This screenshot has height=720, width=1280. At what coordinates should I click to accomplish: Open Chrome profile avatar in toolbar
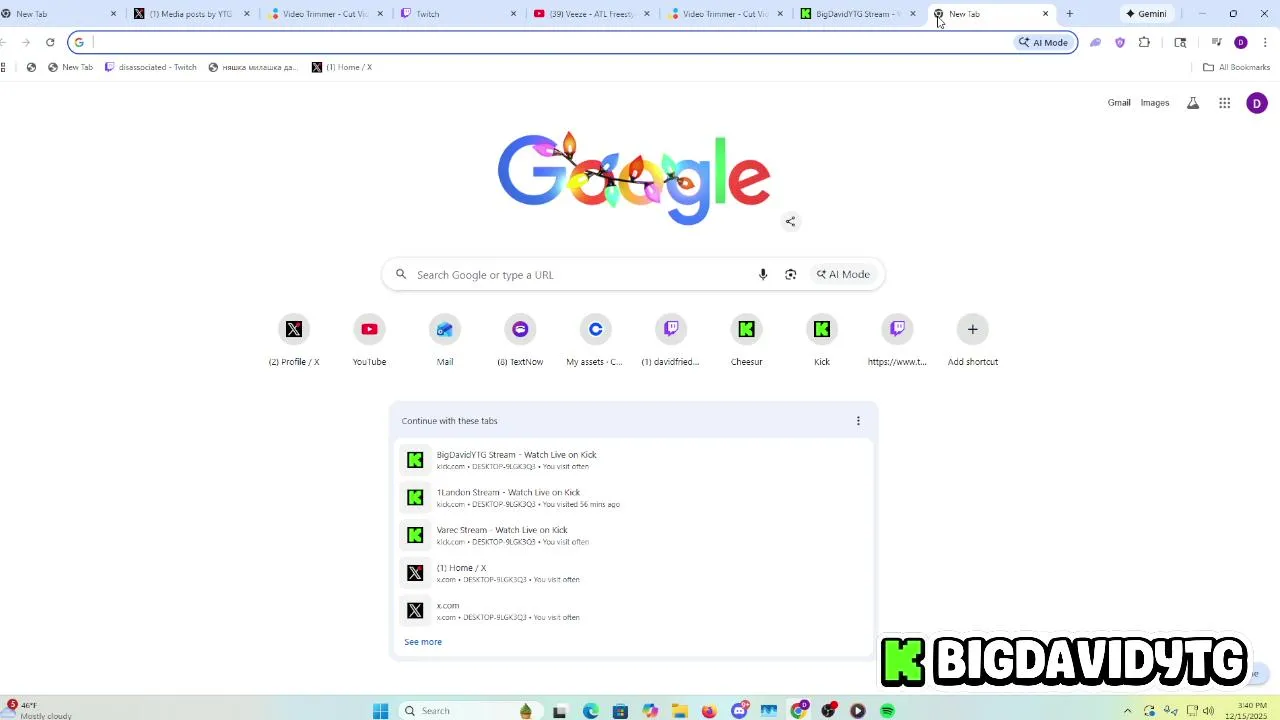pyautogui.click(x=1241, y=42)
